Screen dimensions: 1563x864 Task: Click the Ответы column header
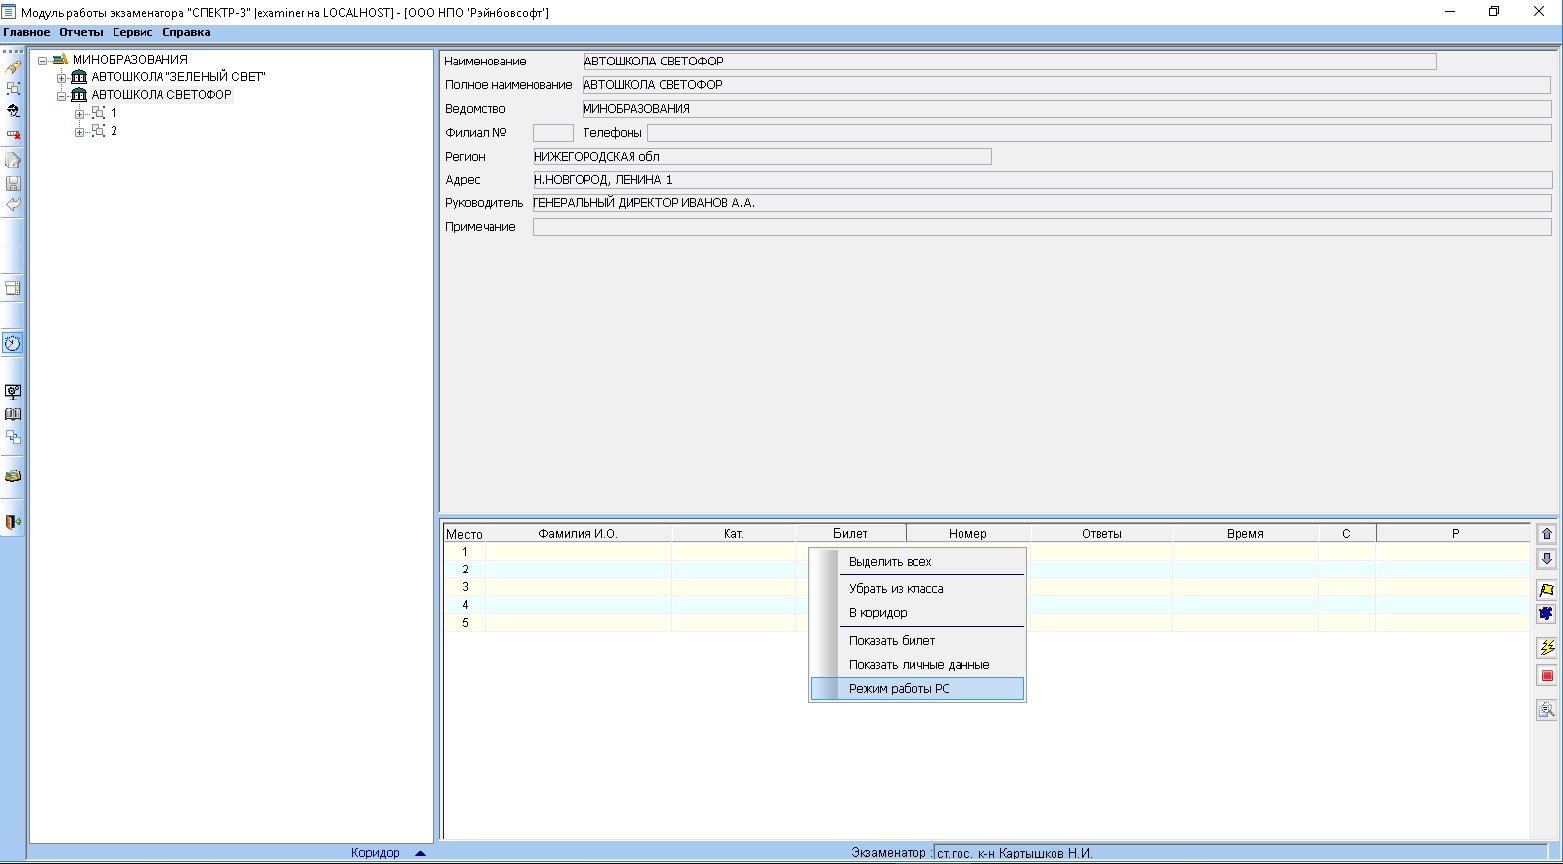(1102, 534)
